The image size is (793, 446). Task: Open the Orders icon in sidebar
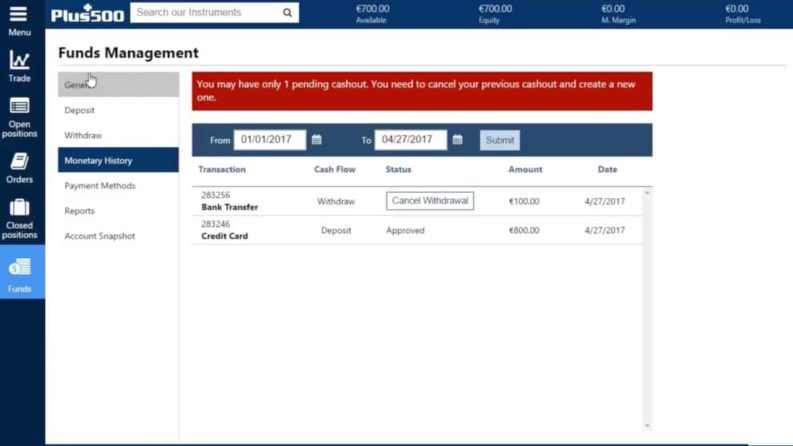click(x=19, y=161)
